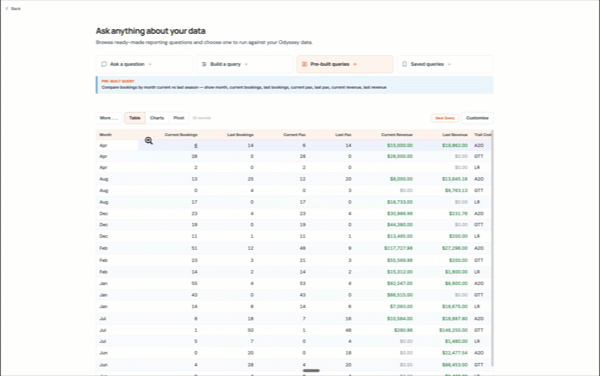Sort by the Last Bookings column header
The height and width of the screenshot is (376, 600).
[x=240, y=135]
